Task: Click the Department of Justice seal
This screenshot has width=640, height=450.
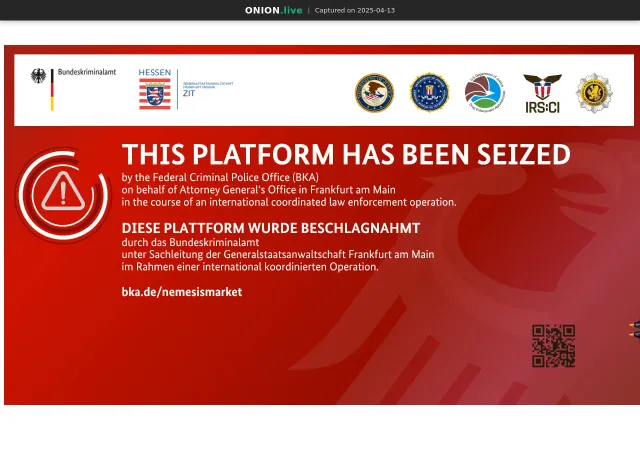Action: click(x=374, y=93)
